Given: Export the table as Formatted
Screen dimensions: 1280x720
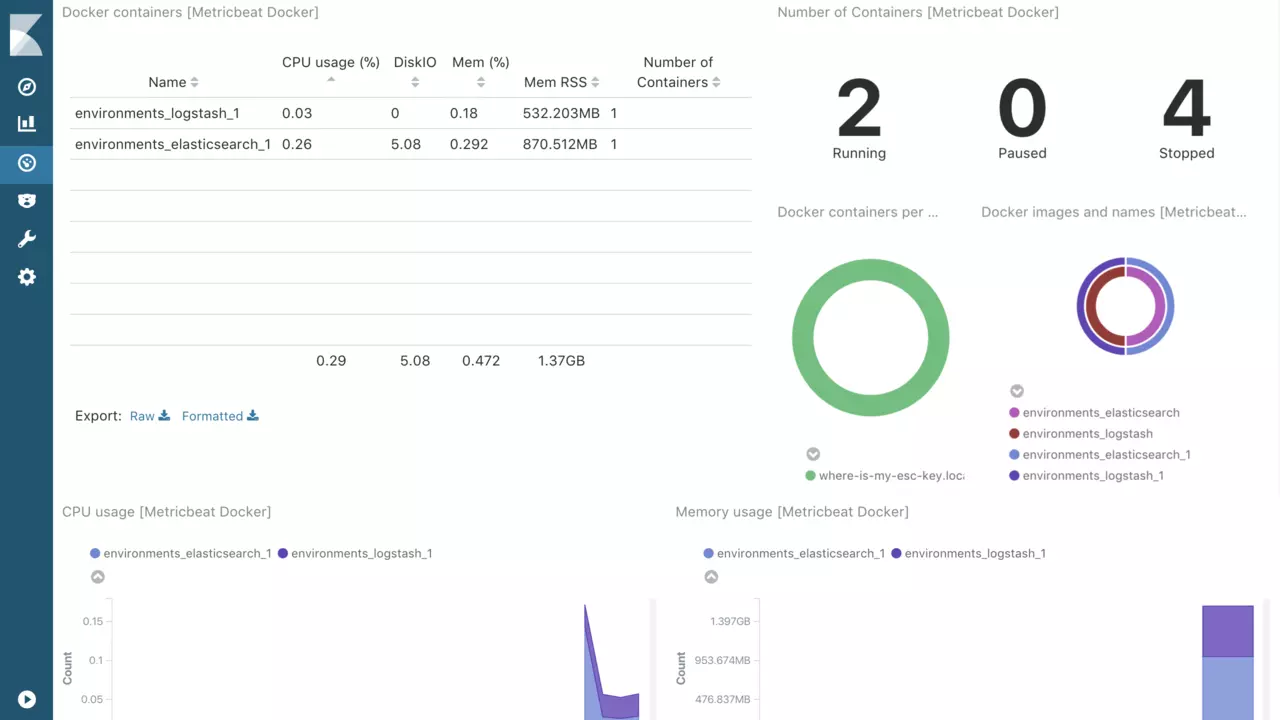Looking at the screenshot, I should 220,416.
